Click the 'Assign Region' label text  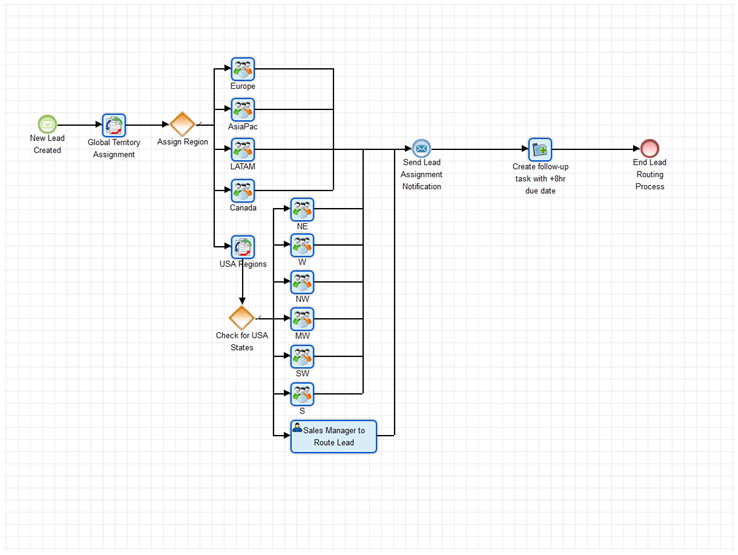[183, 142]
